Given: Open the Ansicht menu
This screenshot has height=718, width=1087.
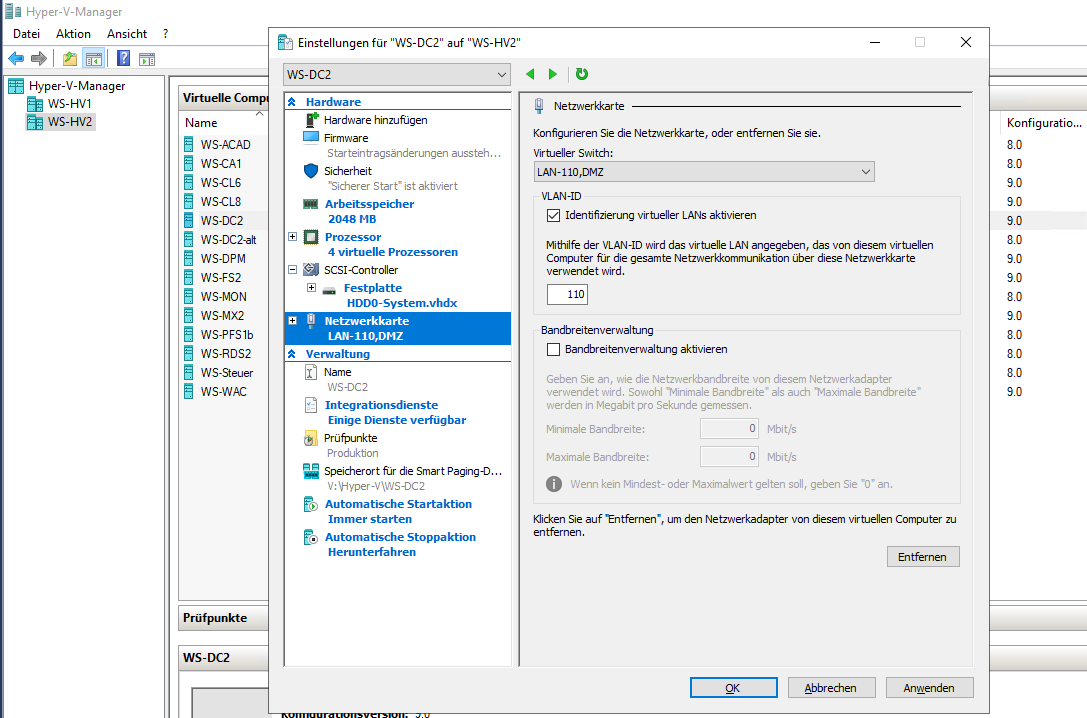Looking at the screenshot, I should click(127, 34).
